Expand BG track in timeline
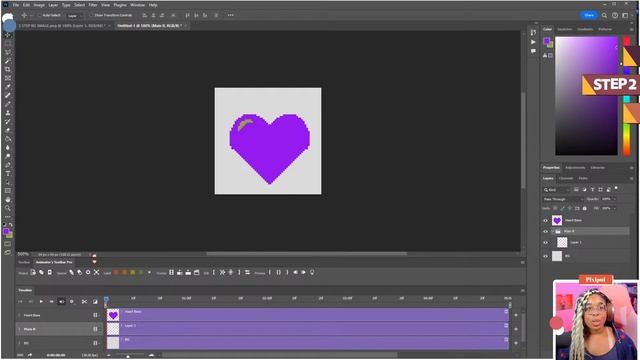This screenshot has height=360, width=640. coord(19,343)
